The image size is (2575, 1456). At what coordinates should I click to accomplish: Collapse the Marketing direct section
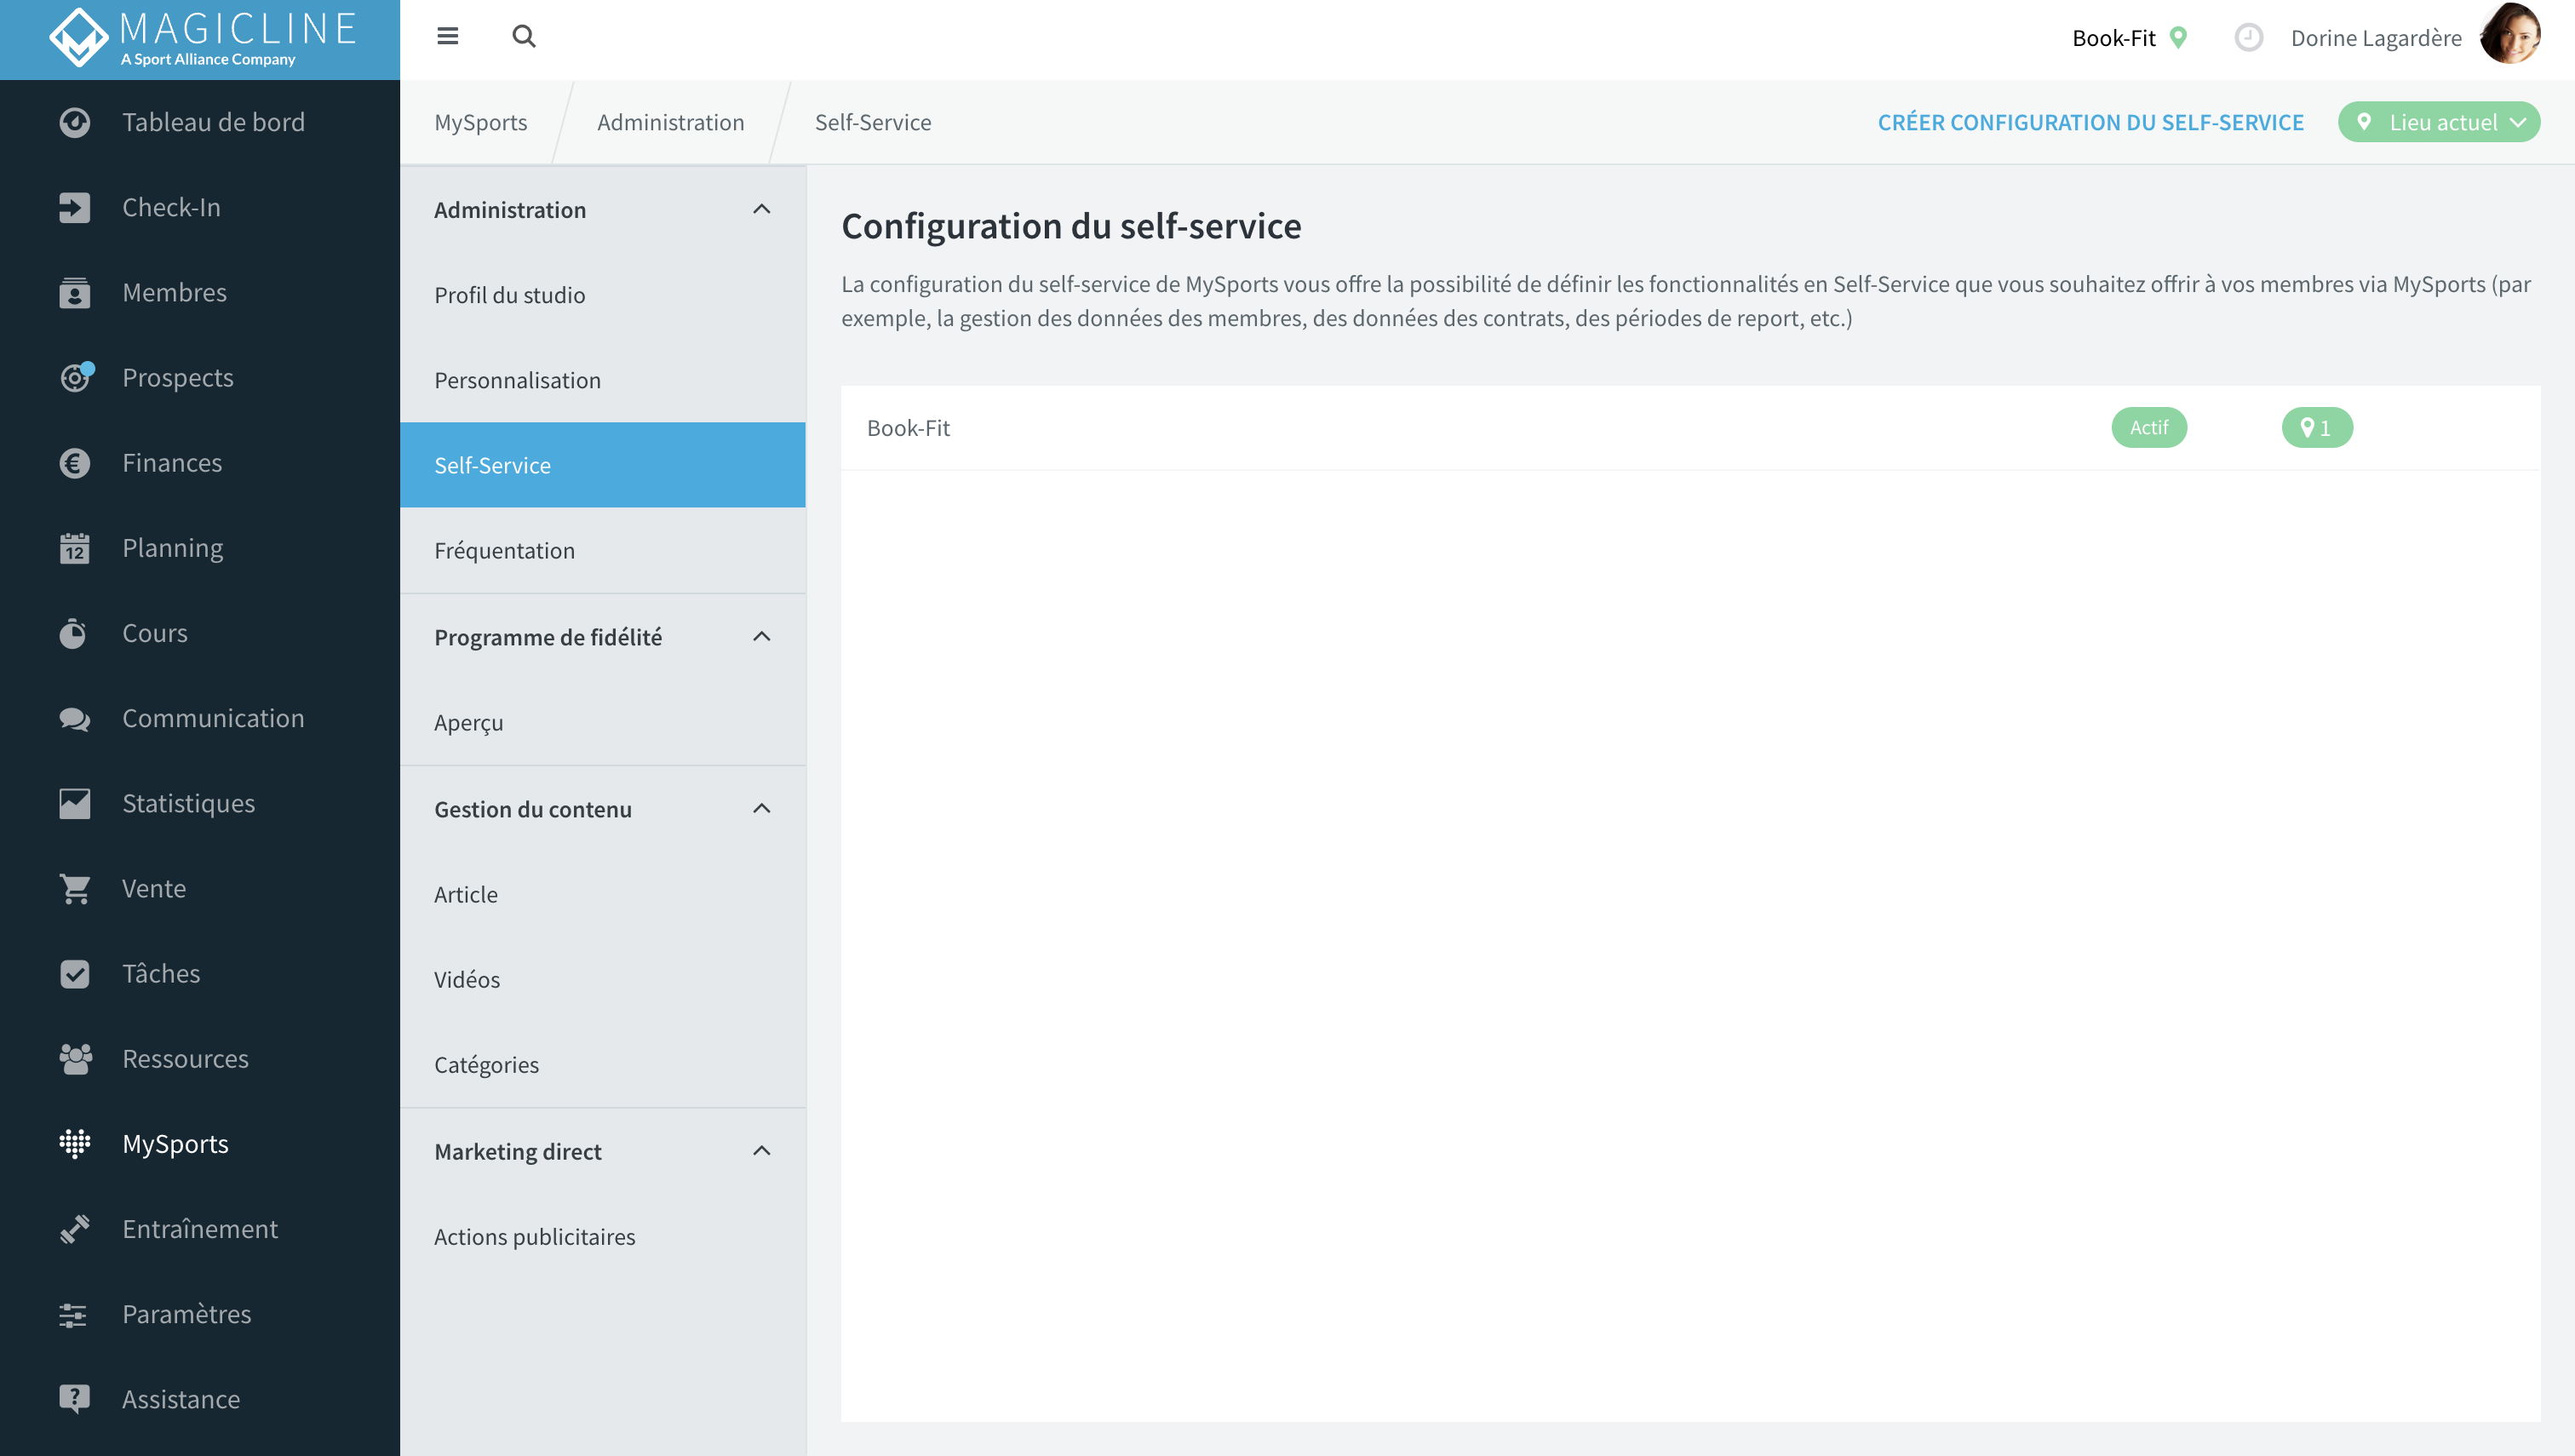pyautogui.click(x=761, y=1150)
